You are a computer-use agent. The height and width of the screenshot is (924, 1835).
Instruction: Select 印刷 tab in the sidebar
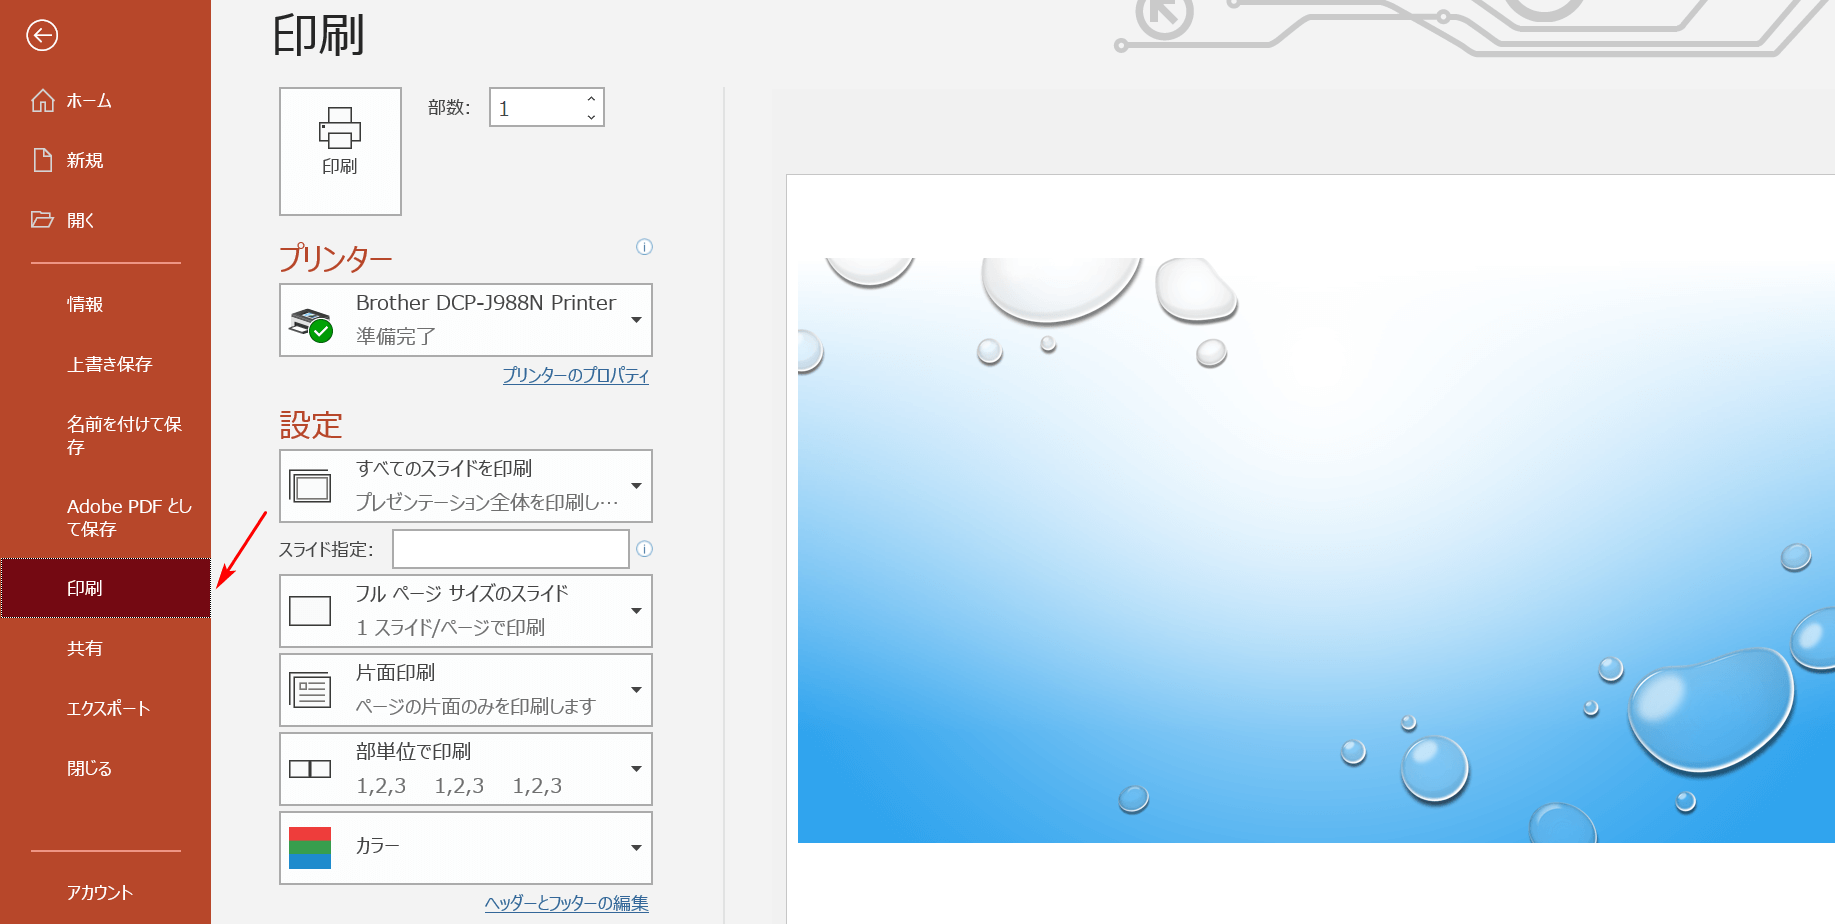tap(106, 588)
